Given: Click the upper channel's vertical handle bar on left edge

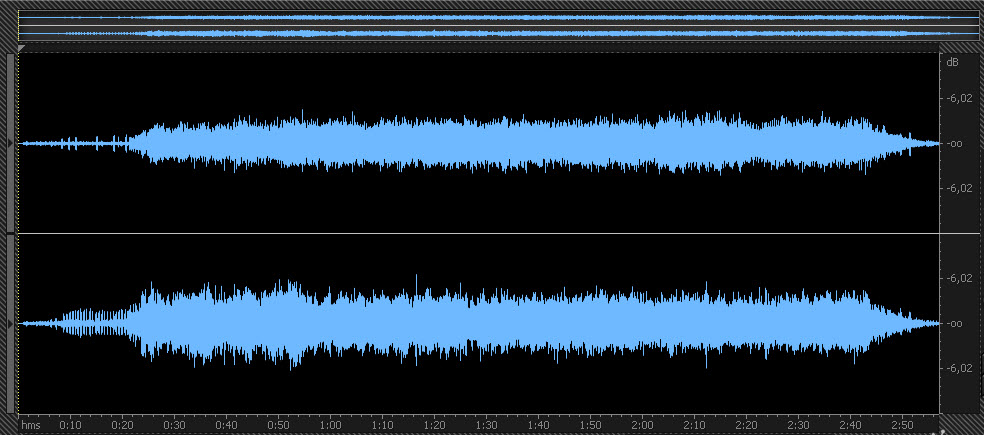Looking at the screenshot, I should pos(10,142).
